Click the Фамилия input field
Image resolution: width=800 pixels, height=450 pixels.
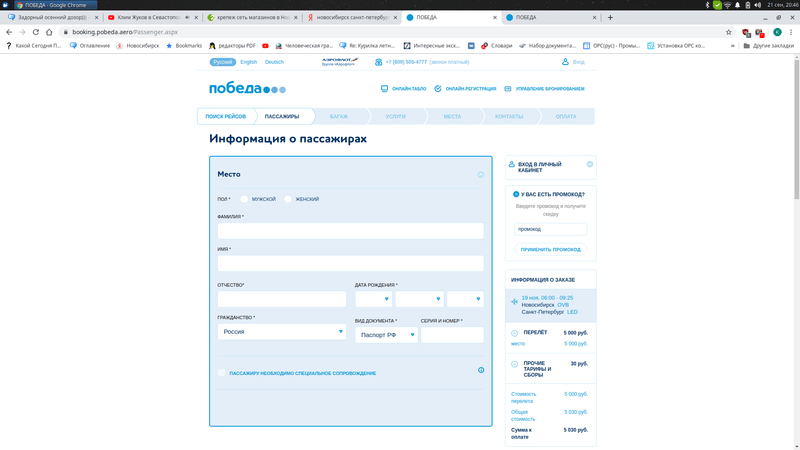pos(351,231)
